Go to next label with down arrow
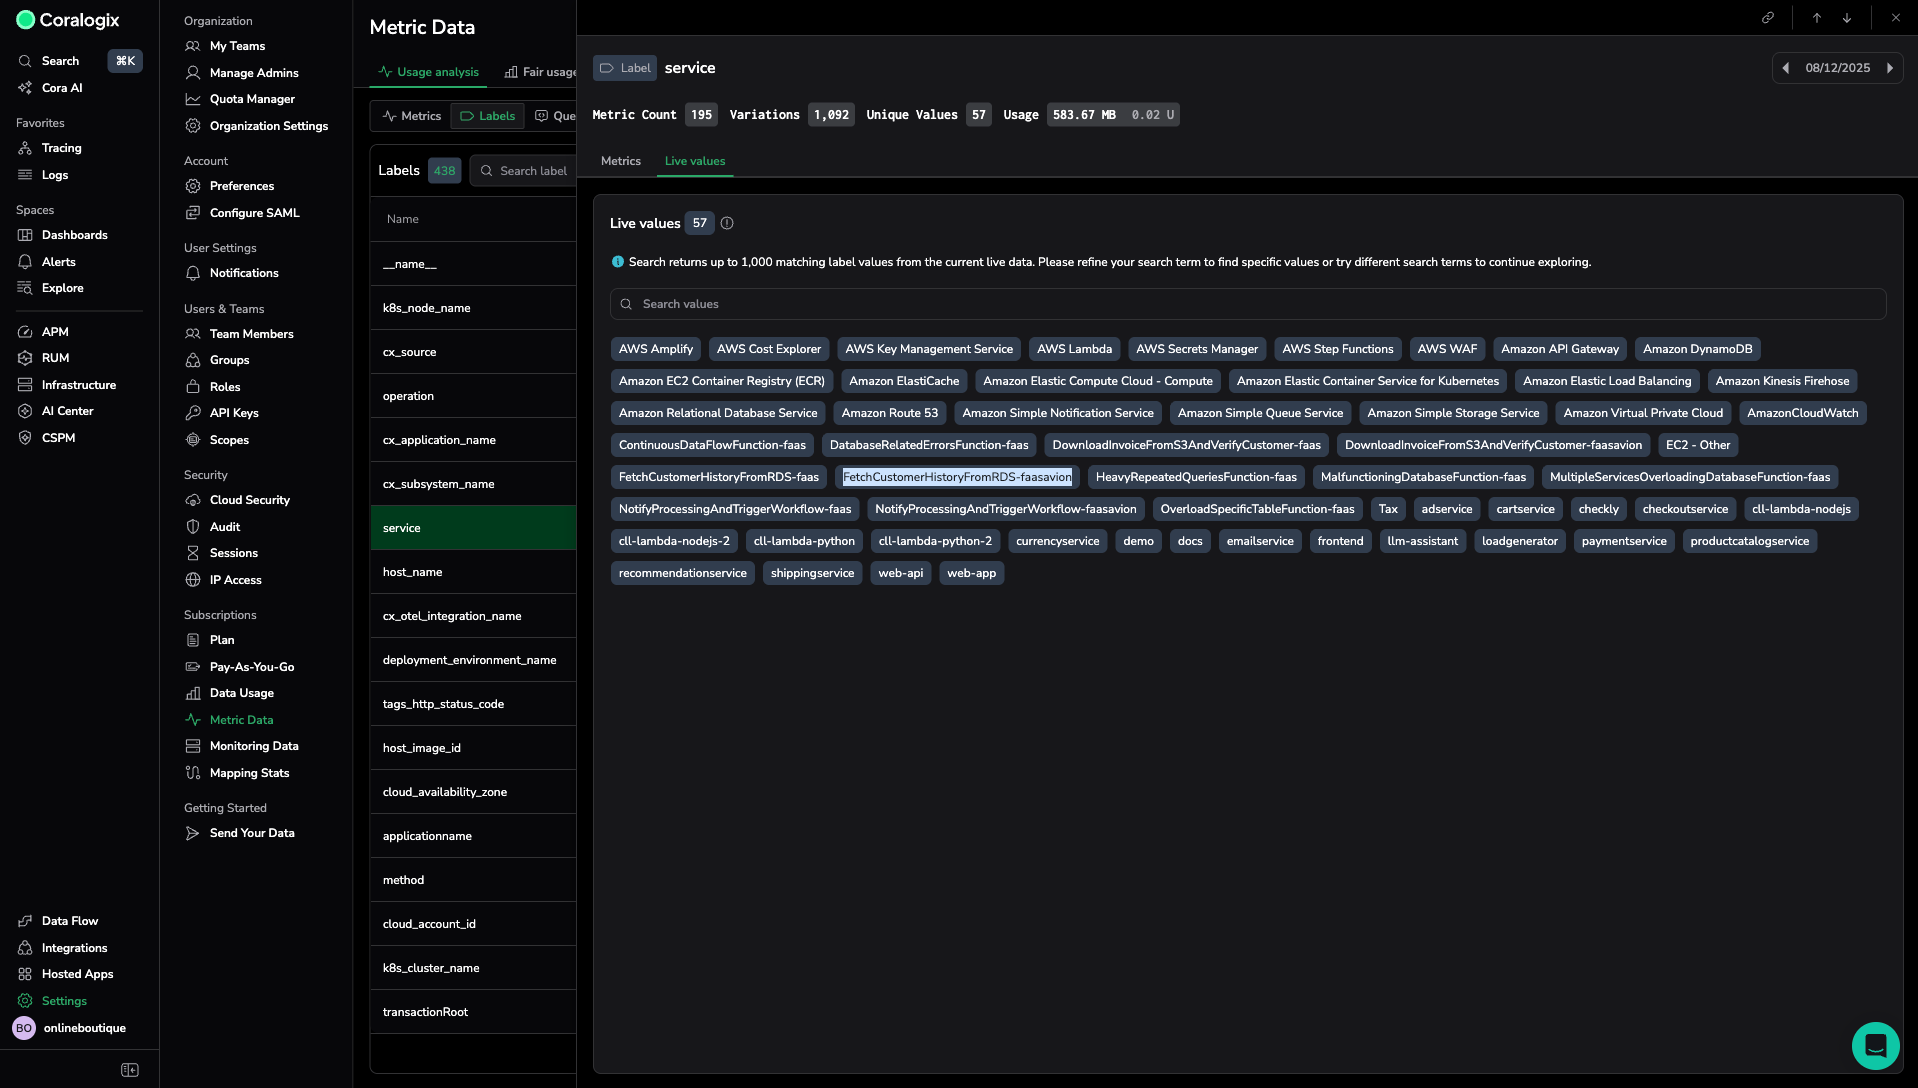This screenshot has width=1918, height=1088. pos(1847,18)
